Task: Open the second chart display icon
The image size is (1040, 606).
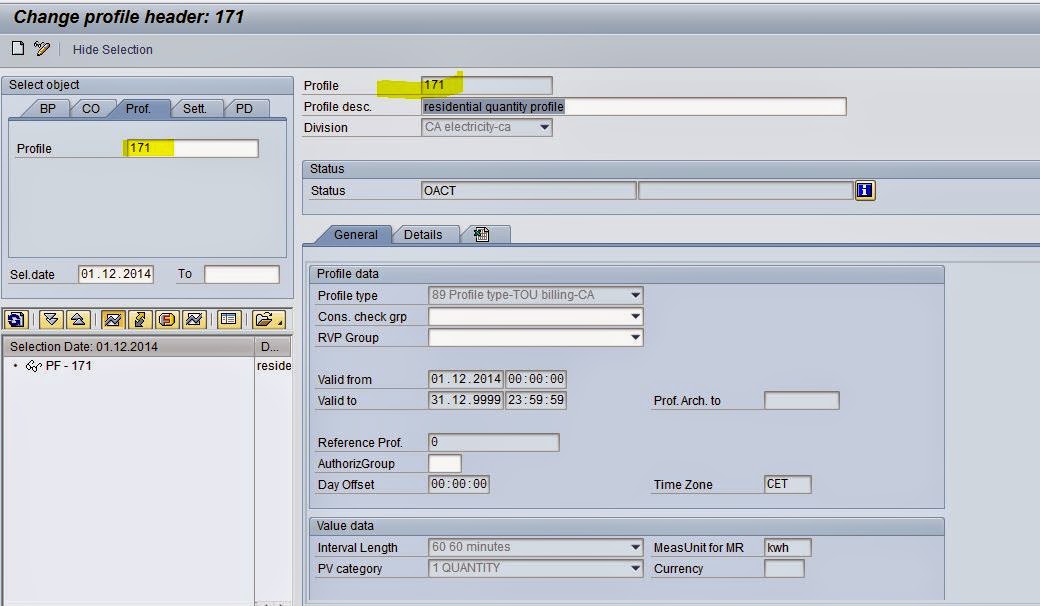Action: coord(195,318)
